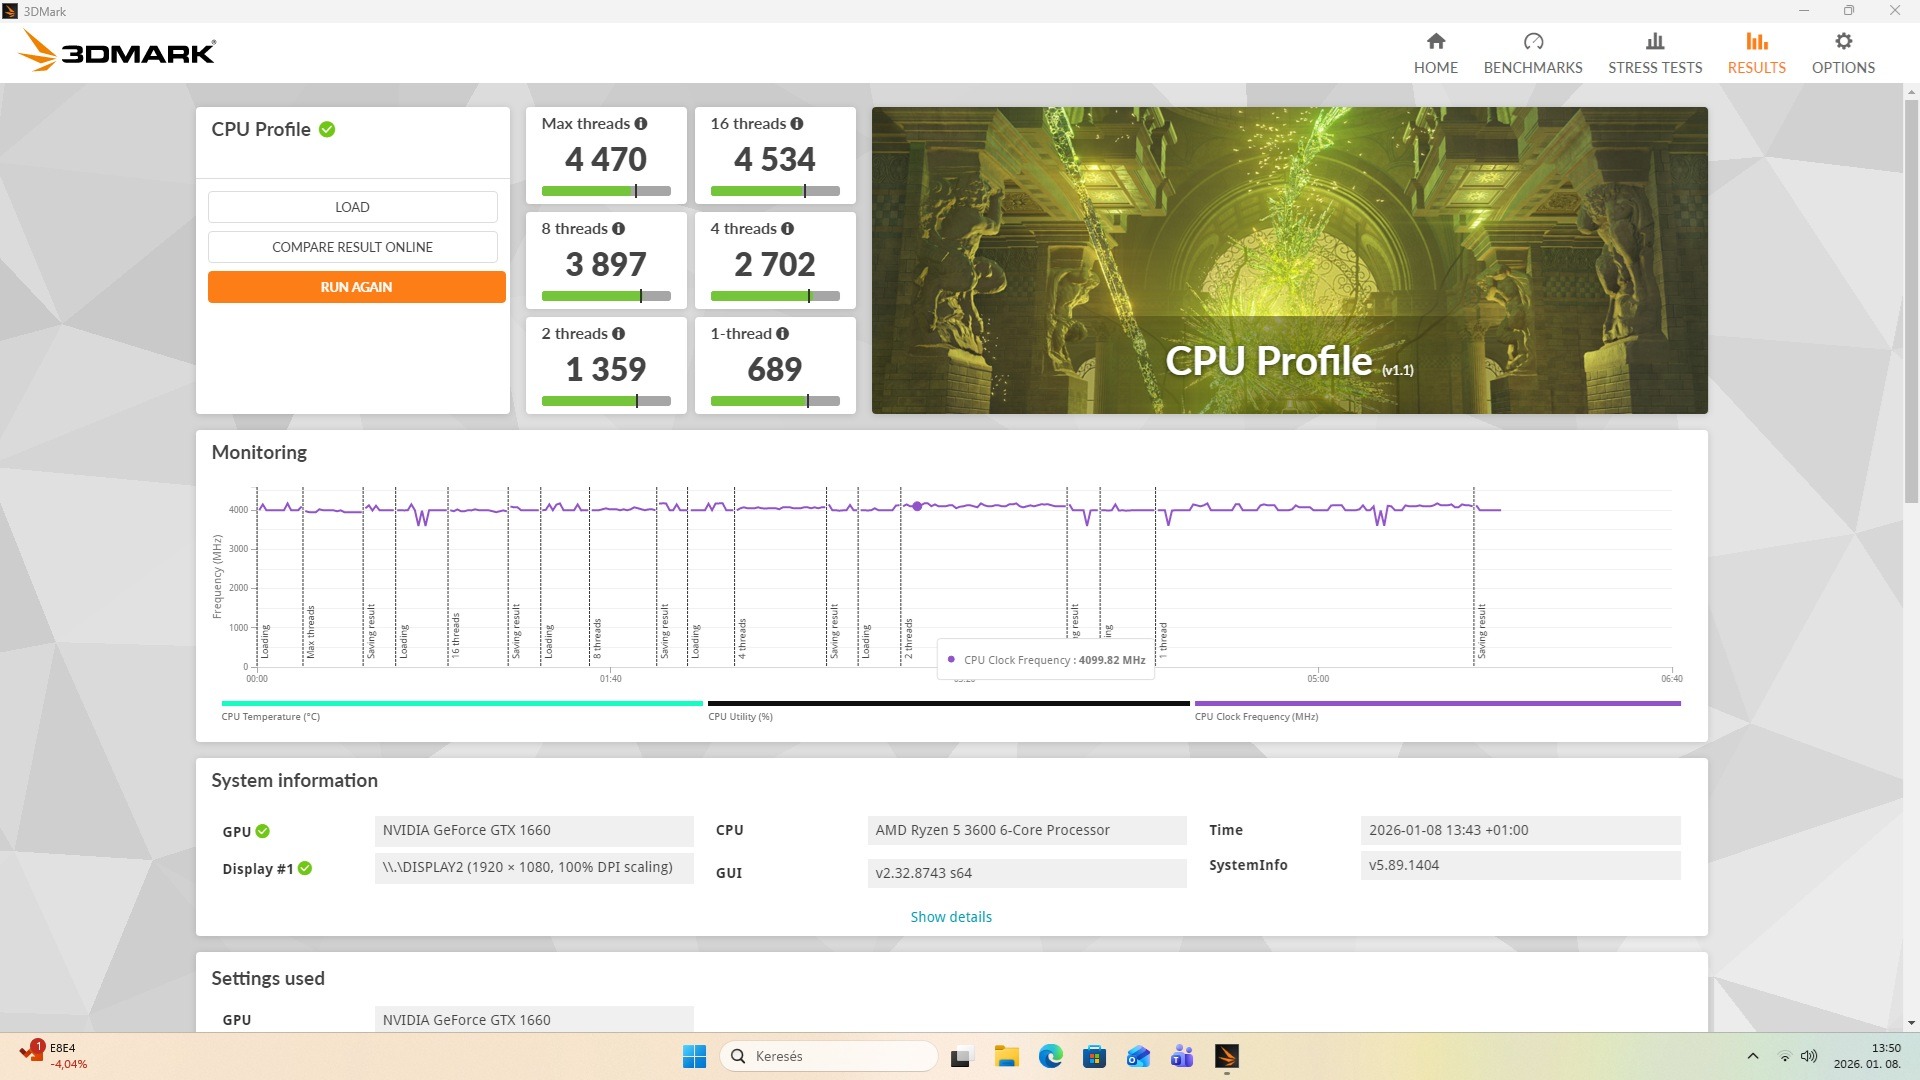The height and width of the screenshot is (1080, 1920).
Task: Expand Show details under System information
Action: pos(950,917)
